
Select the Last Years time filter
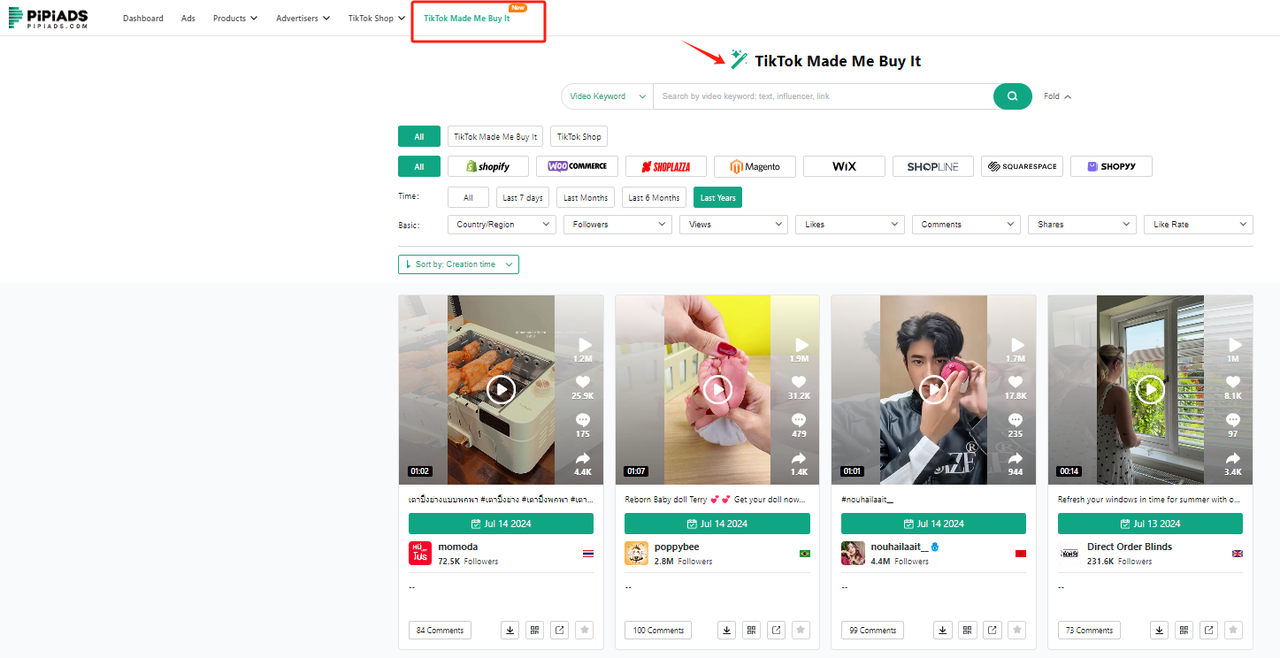point(718,198)
